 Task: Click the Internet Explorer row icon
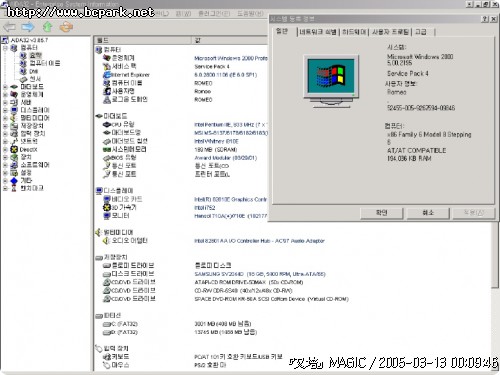(107, 75)
